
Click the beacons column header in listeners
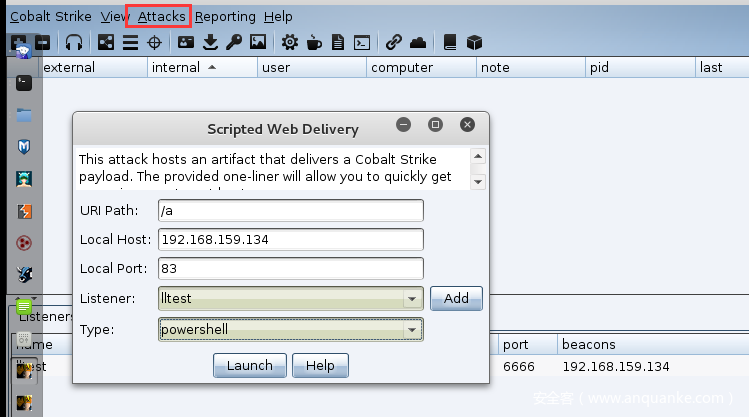[653, 344]
